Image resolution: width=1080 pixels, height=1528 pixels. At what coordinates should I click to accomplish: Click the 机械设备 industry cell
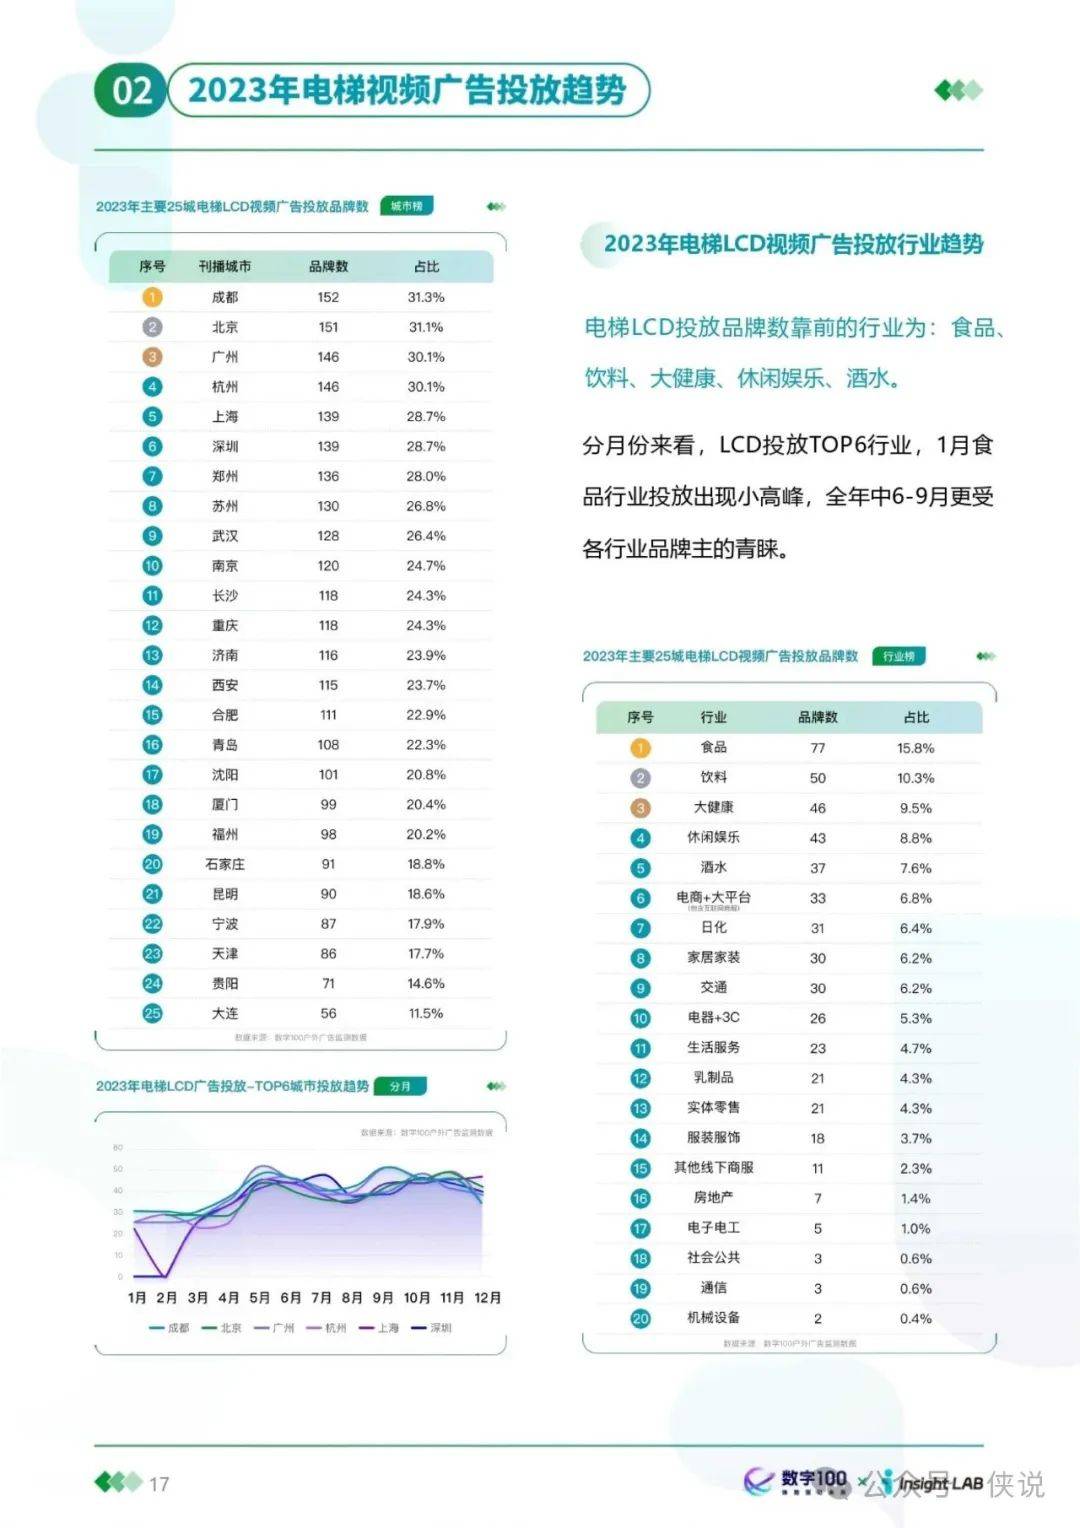(x=714, y=1317)
